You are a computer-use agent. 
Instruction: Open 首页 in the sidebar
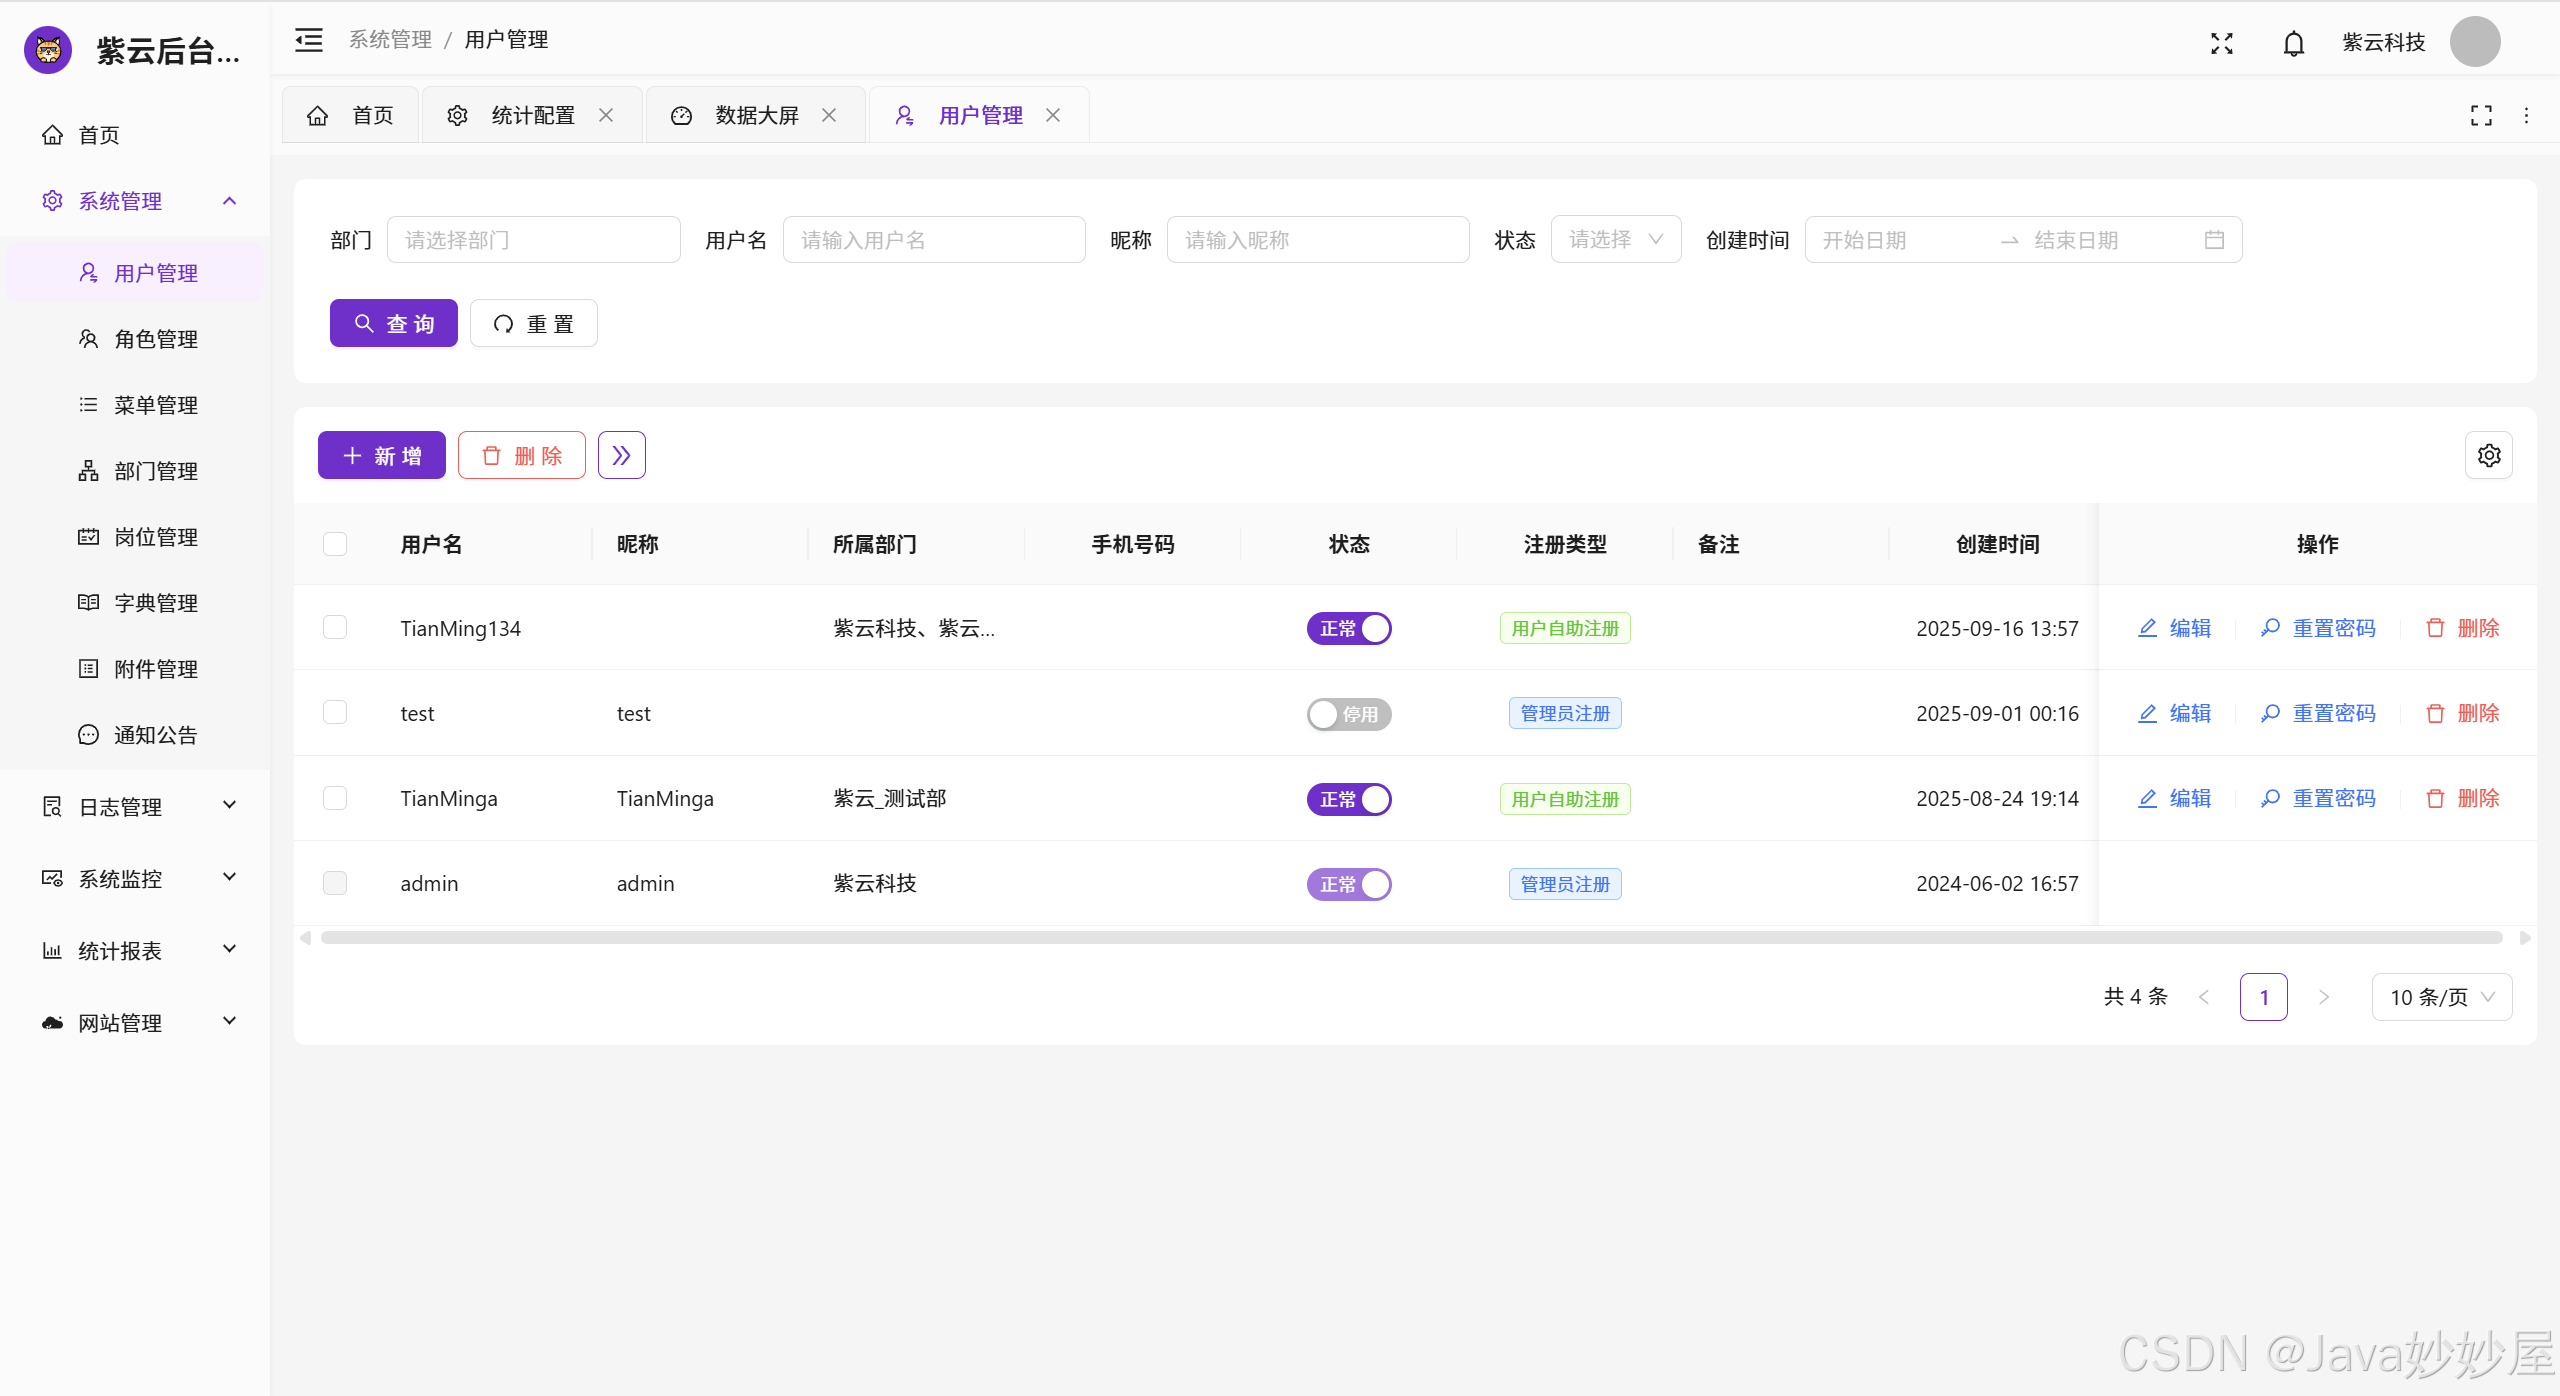pyautogui.click(x=135, y=135)
